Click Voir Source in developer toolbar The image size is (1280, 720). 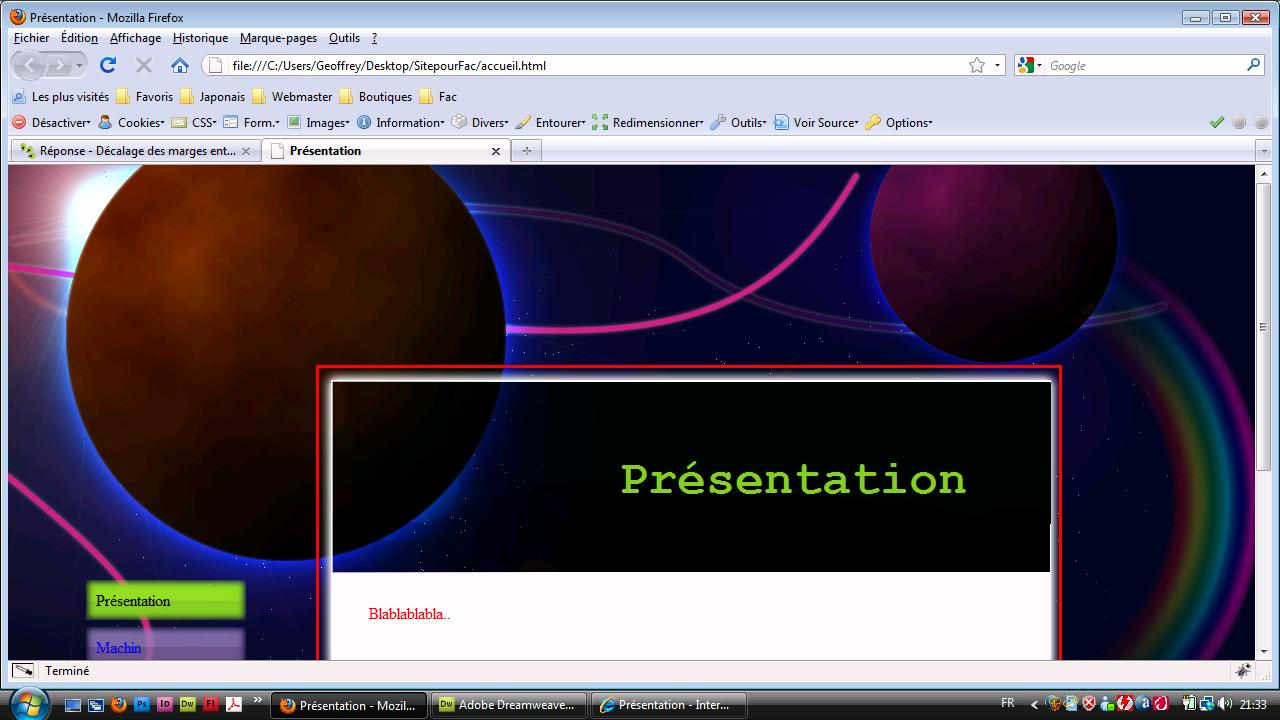(x=816, y=123)
